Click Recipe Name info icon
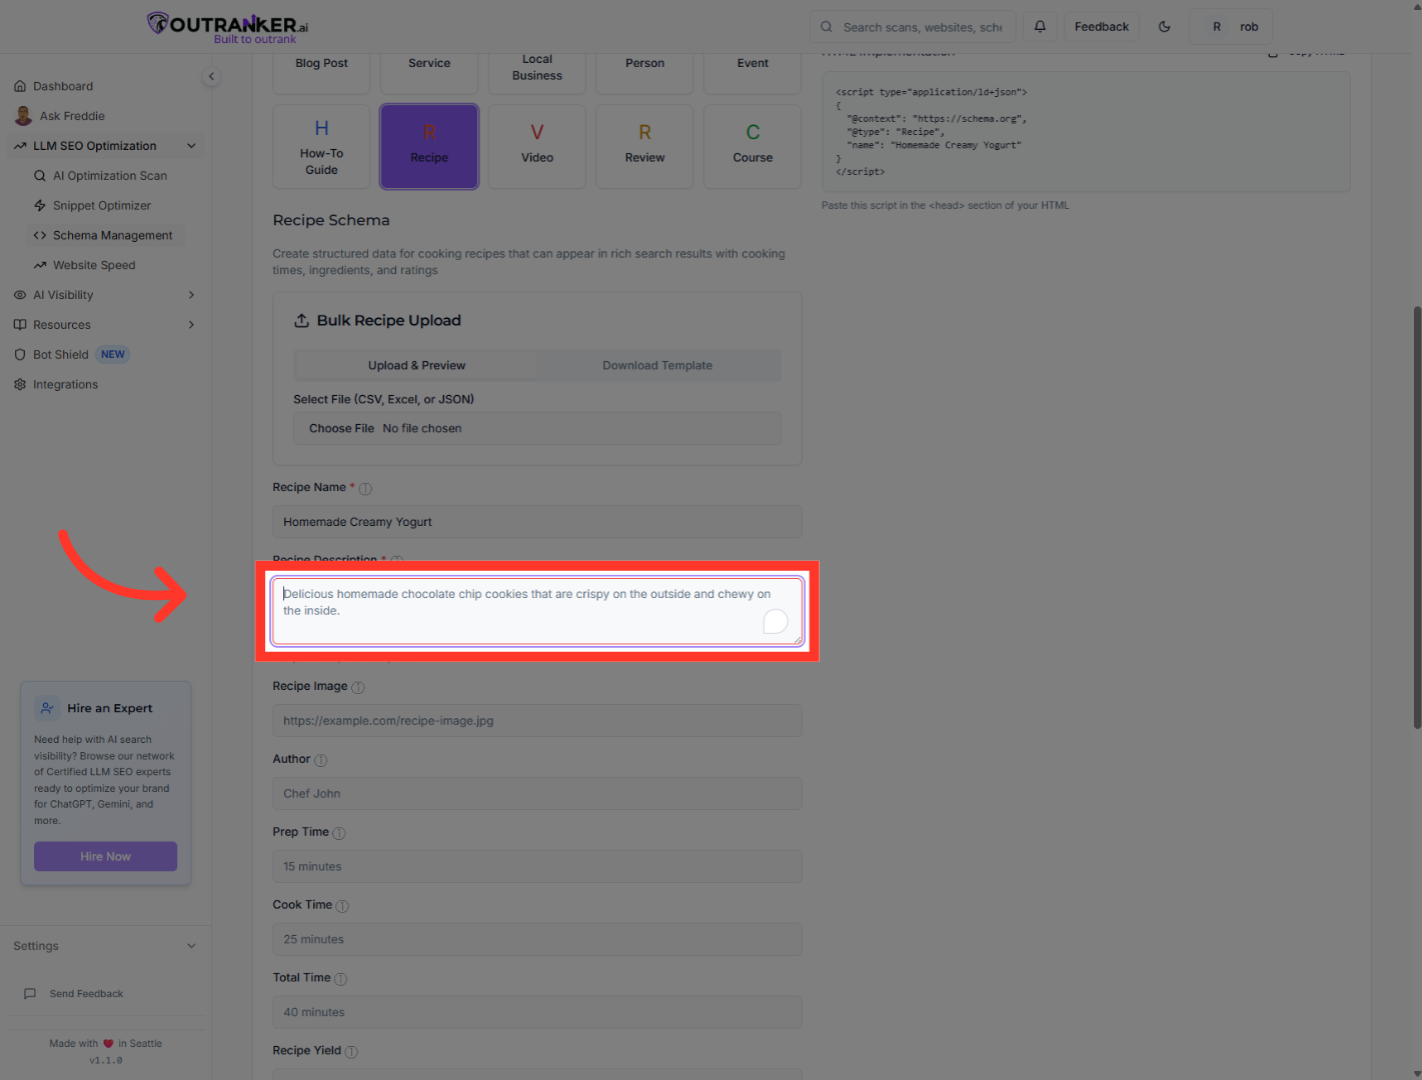The width and height of the screenshot is (1422, 1080). tap(365, 489)
